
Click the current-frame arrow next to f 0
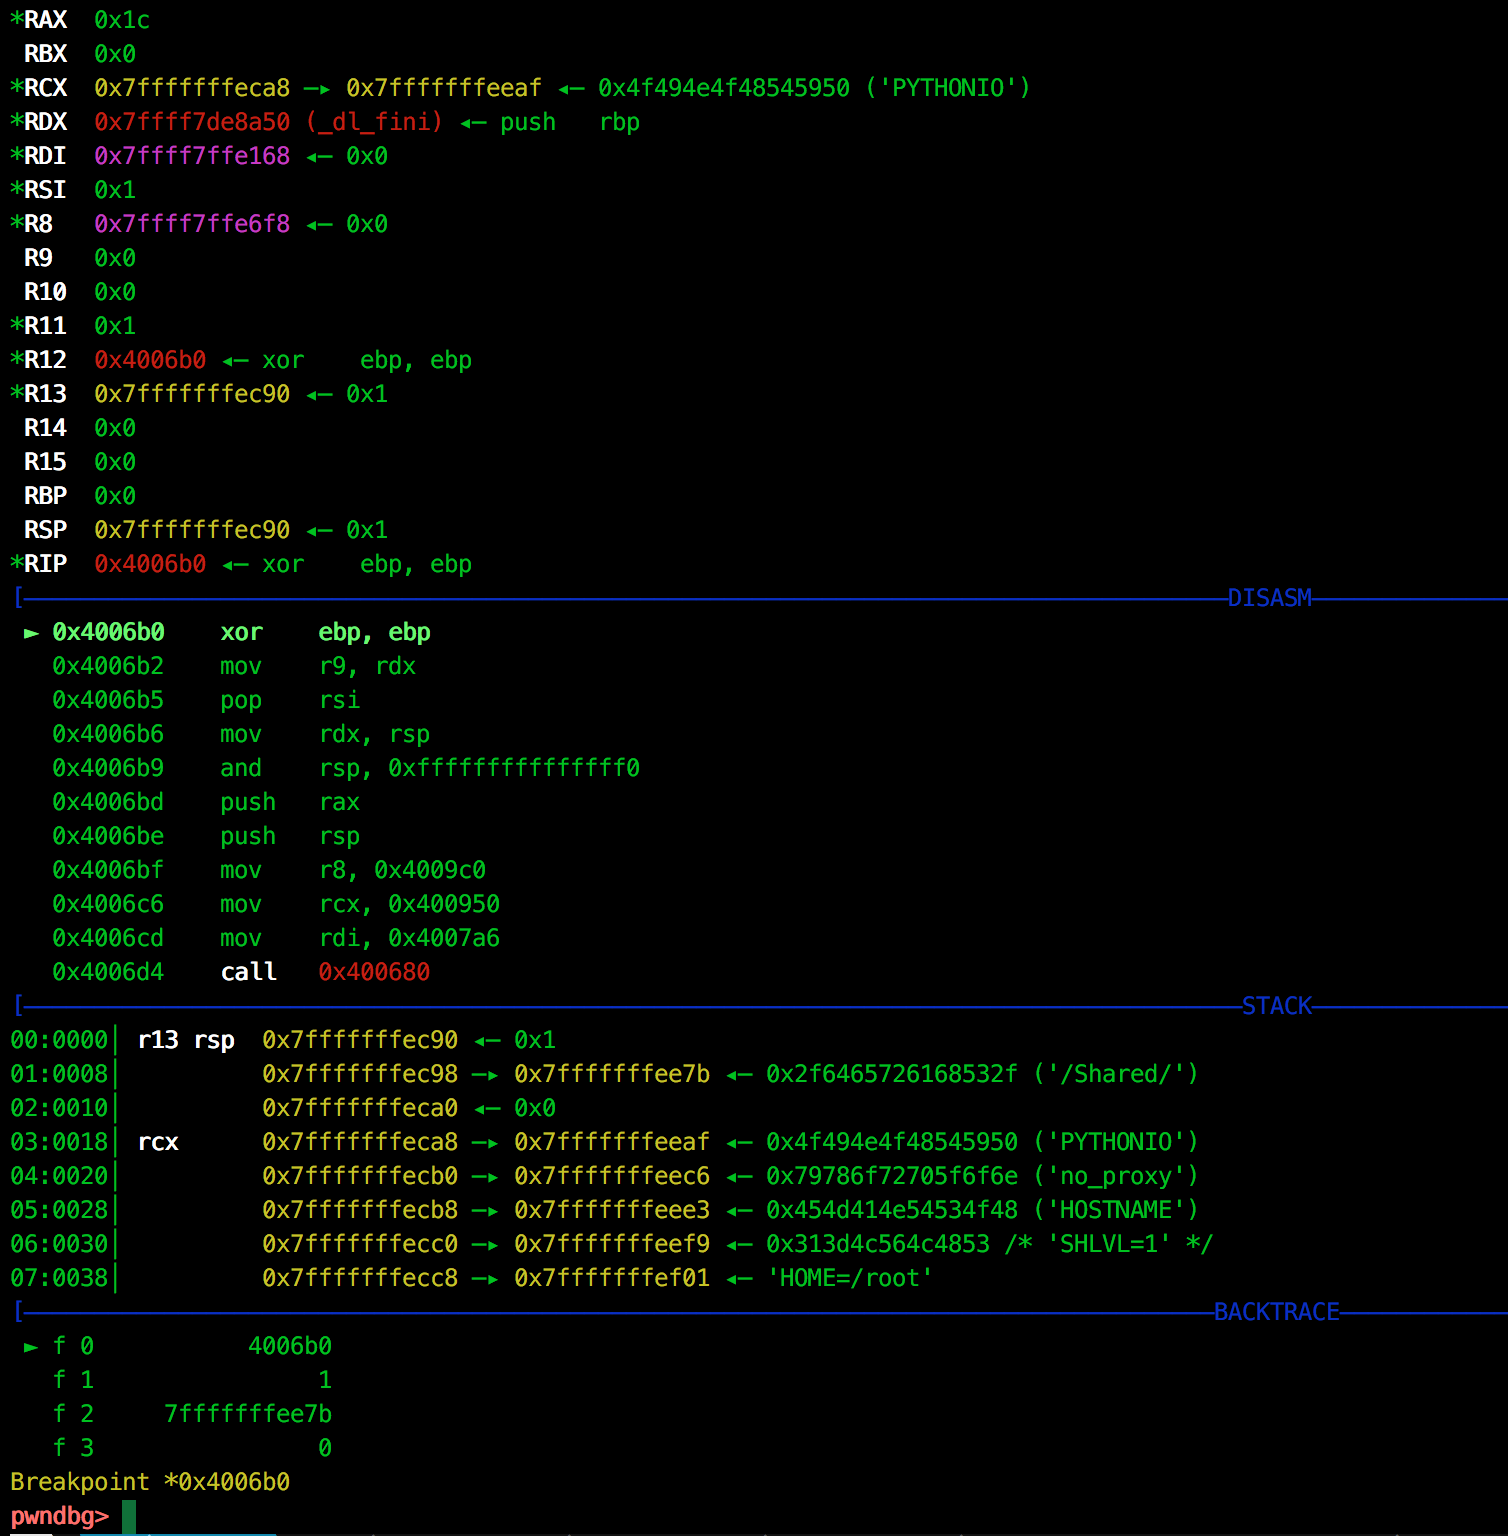click(x=31, y=1347)
